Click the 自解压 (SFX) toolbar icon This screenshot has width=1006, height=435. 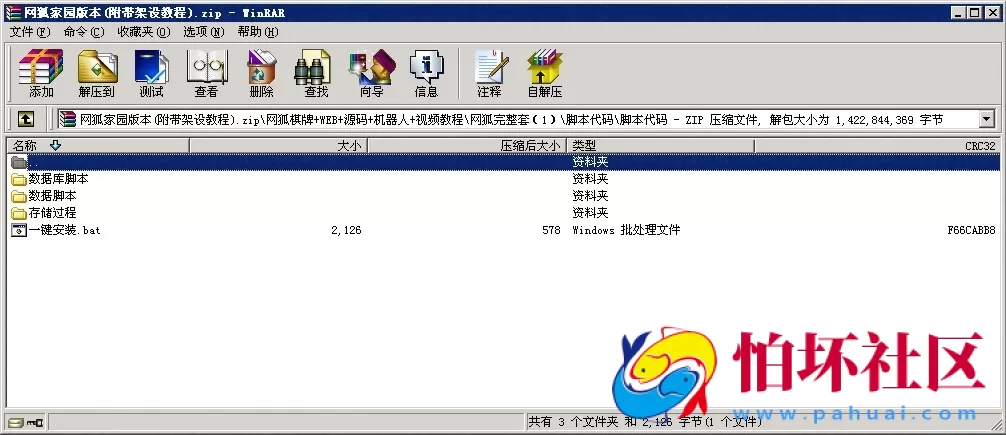545,73
